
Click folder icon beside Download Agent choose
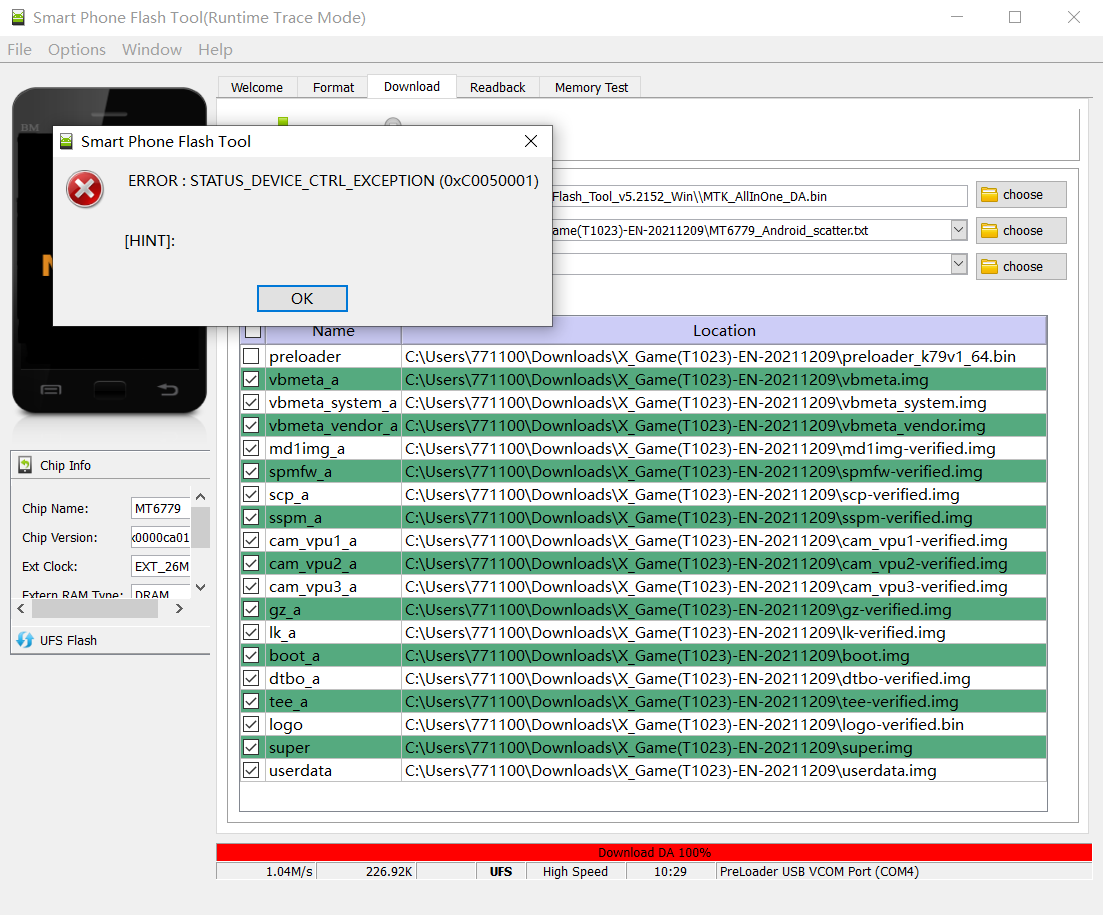(x=990, y=195)
